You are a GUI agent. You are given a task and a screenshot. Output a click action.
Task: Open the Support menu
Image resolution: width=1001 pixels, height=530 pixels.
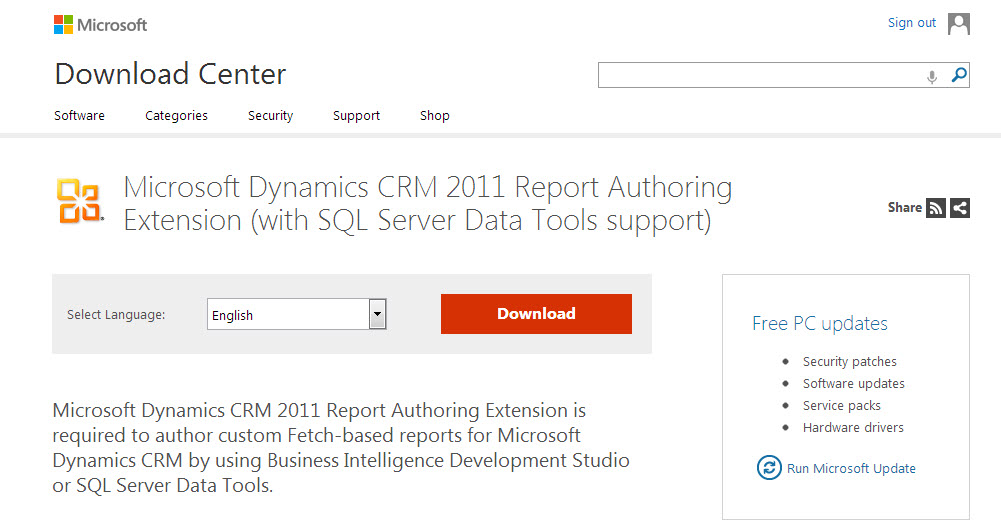click(x=356, y=116)
